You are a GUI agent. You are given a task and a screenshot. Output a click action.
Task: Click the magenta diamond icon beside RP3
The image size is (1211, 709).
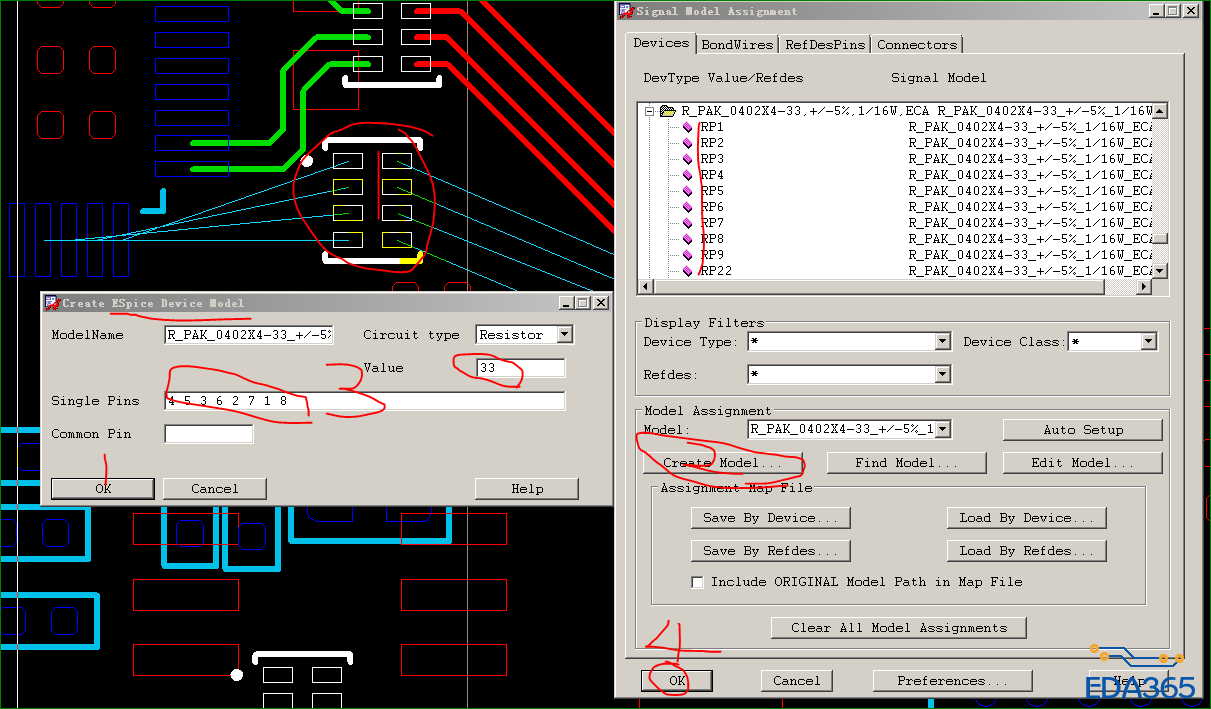click(688, 159)
